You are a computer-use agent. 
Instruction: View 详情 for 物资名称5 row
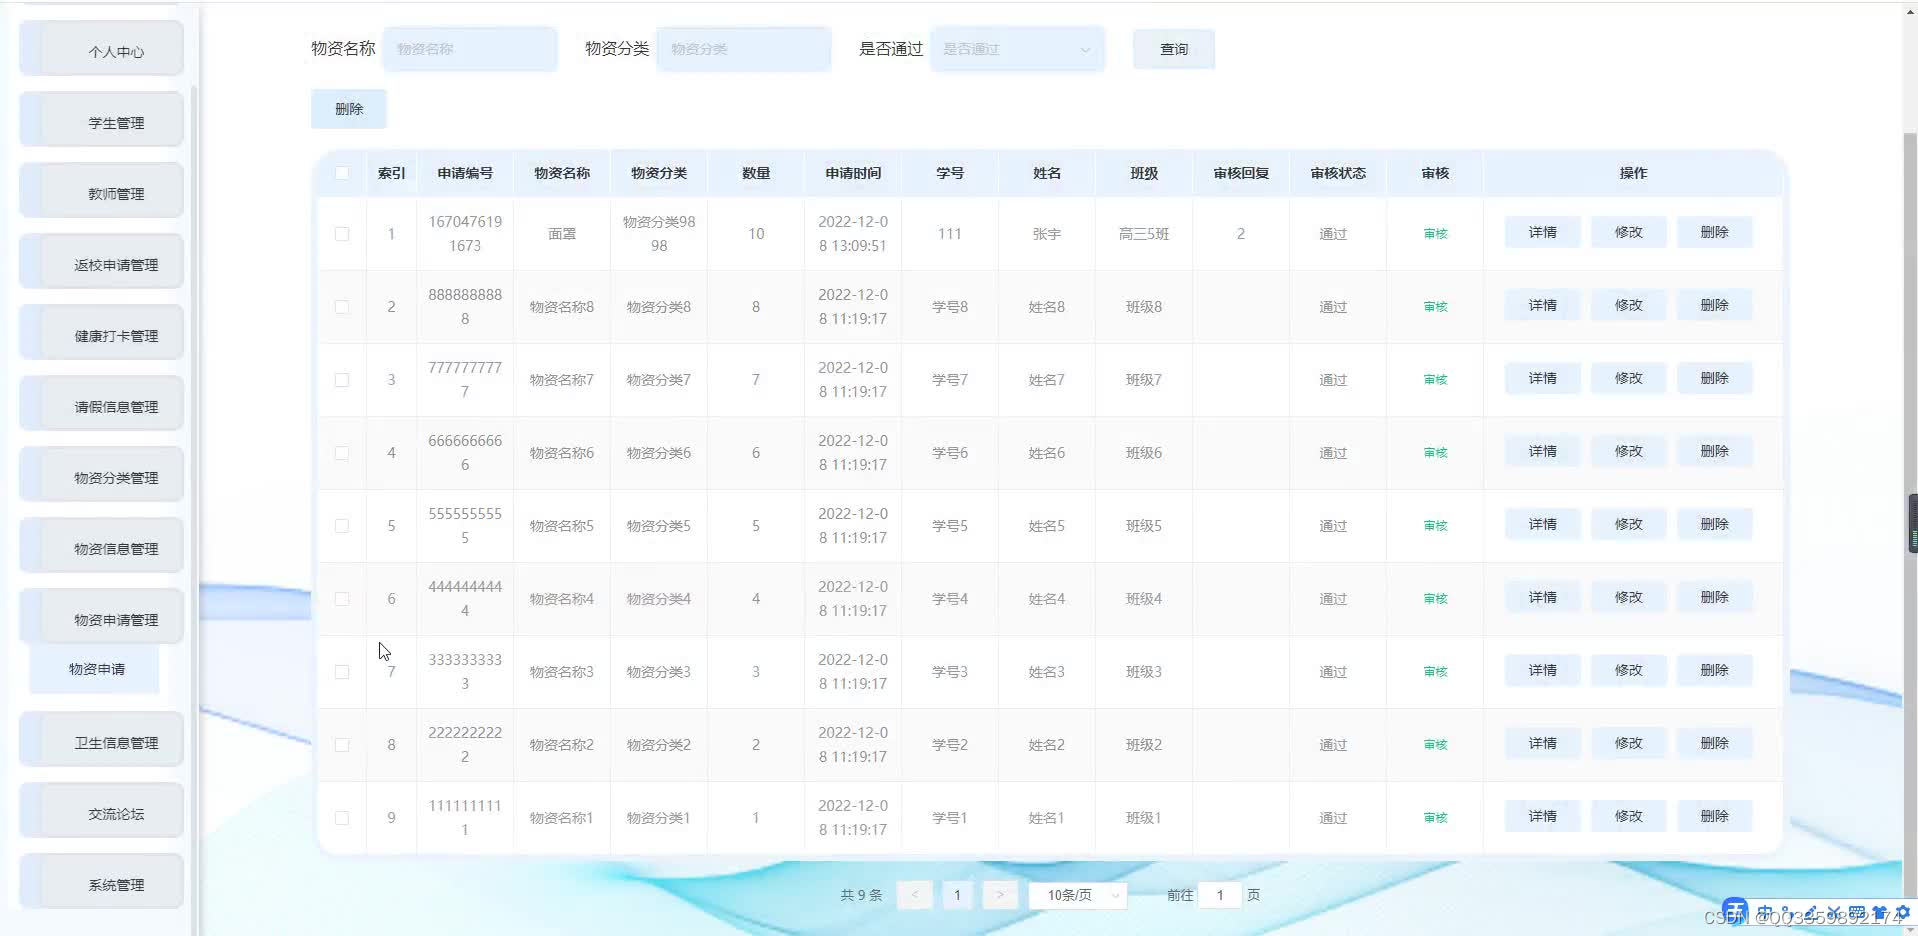click(x=1543, y=524)
